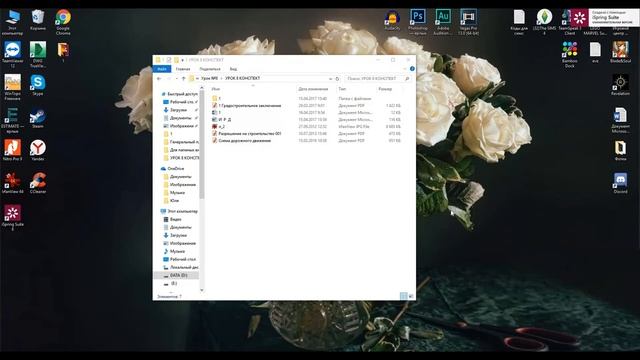Open the Поделиться ribbon tab
The height and width of the screenshot is (360, 640).
[210, 69]
